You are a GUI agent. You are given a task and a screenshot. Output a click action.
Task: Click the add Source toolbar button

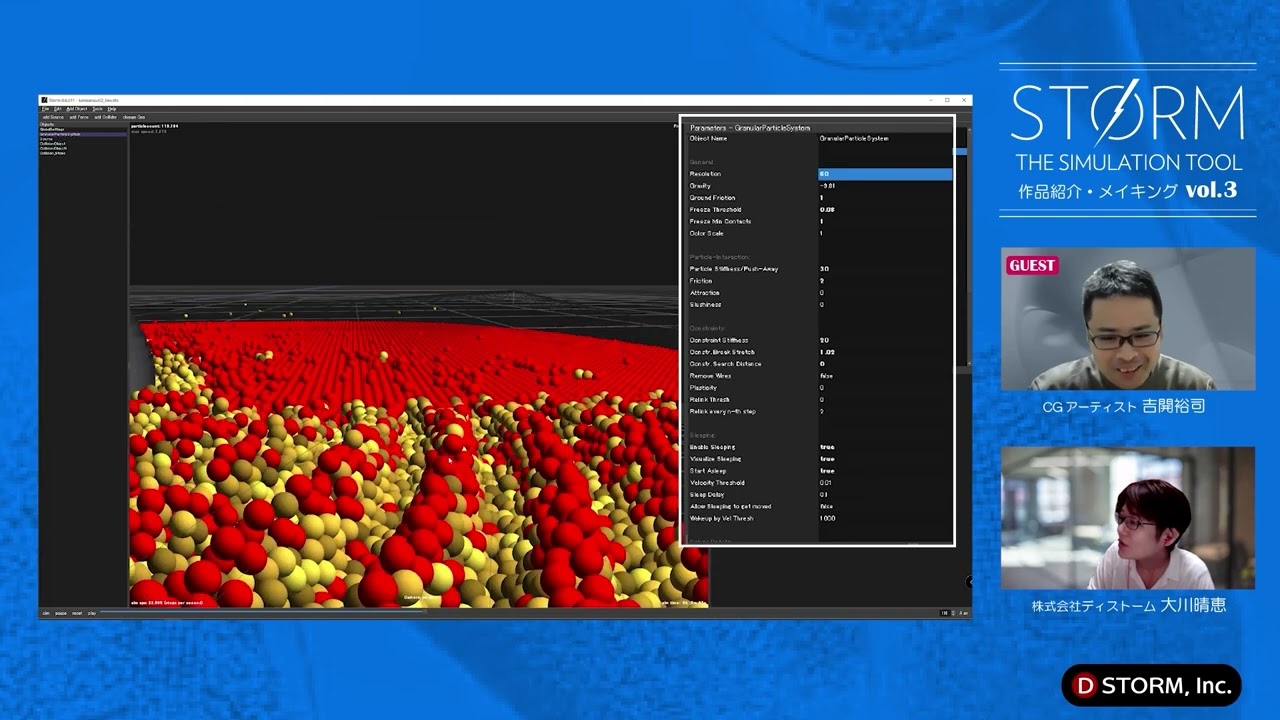[53, 116]
